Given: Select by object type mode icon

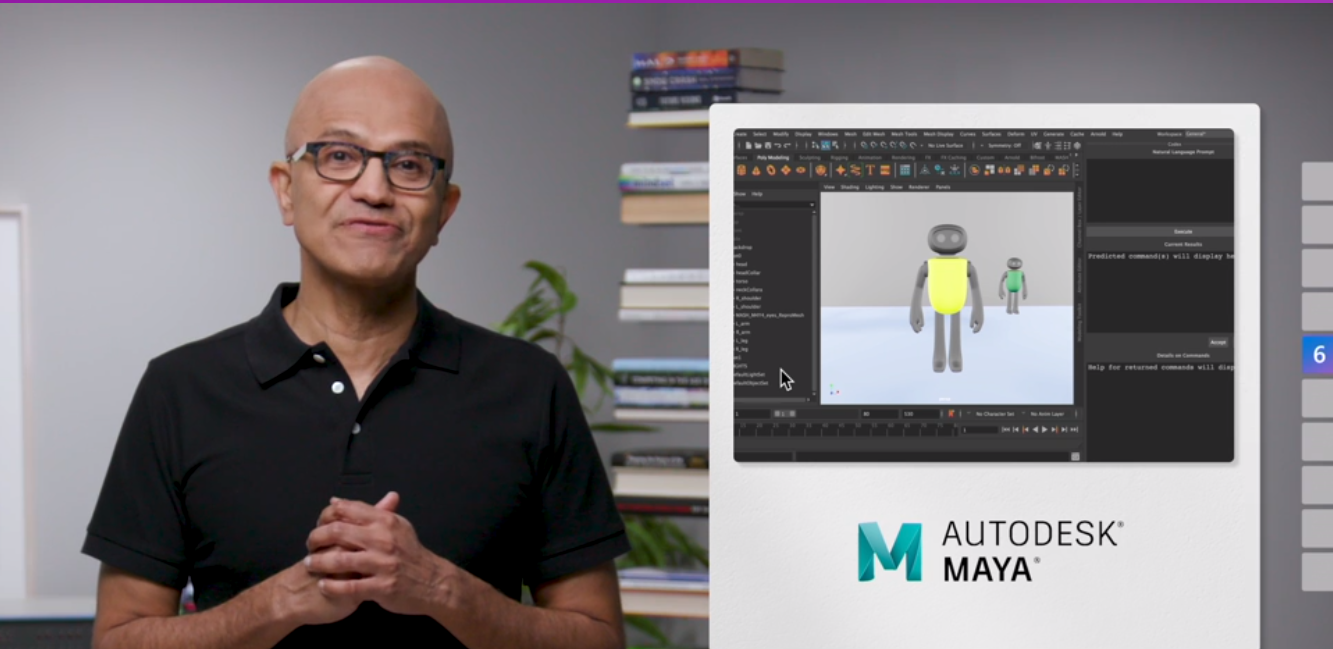Looking at the screenshot, I should (x=826, y=146).
